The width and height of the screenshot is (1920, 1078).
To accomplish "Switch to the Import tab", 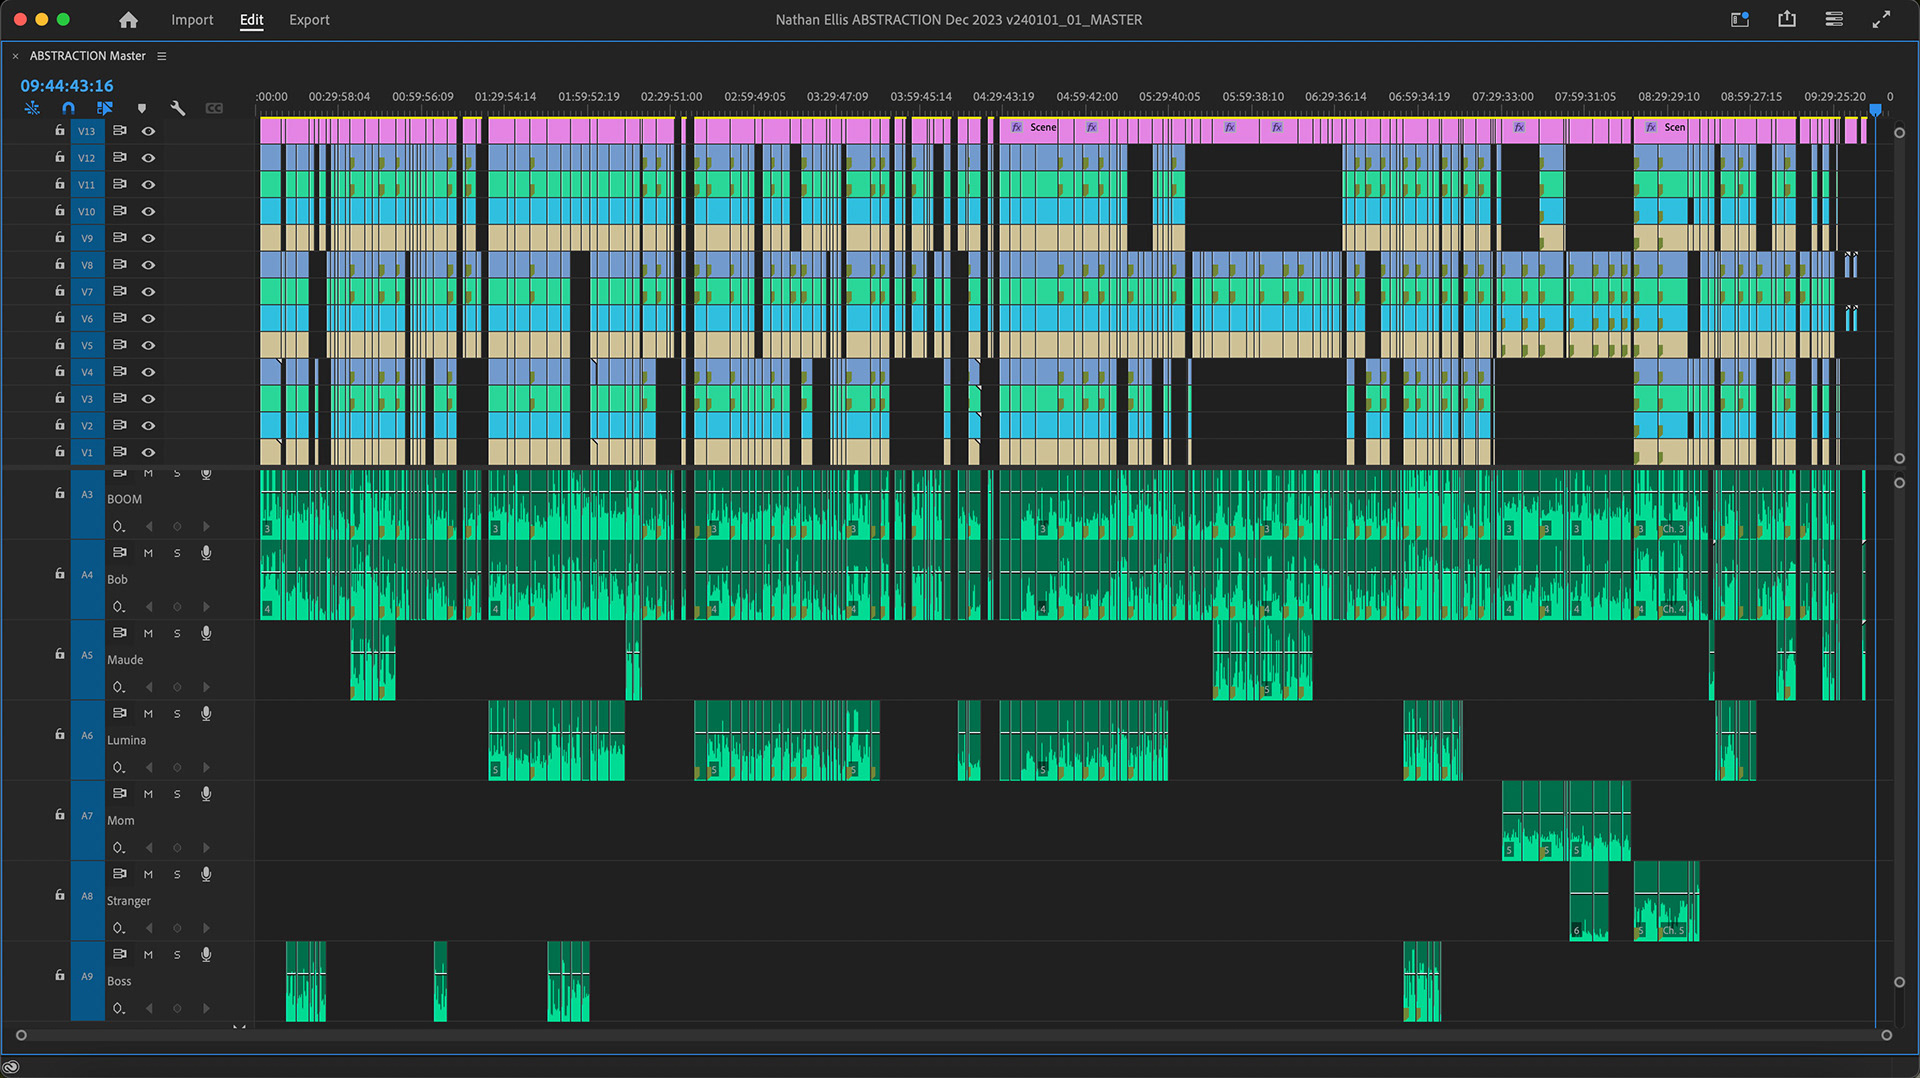I will (192, 20).
